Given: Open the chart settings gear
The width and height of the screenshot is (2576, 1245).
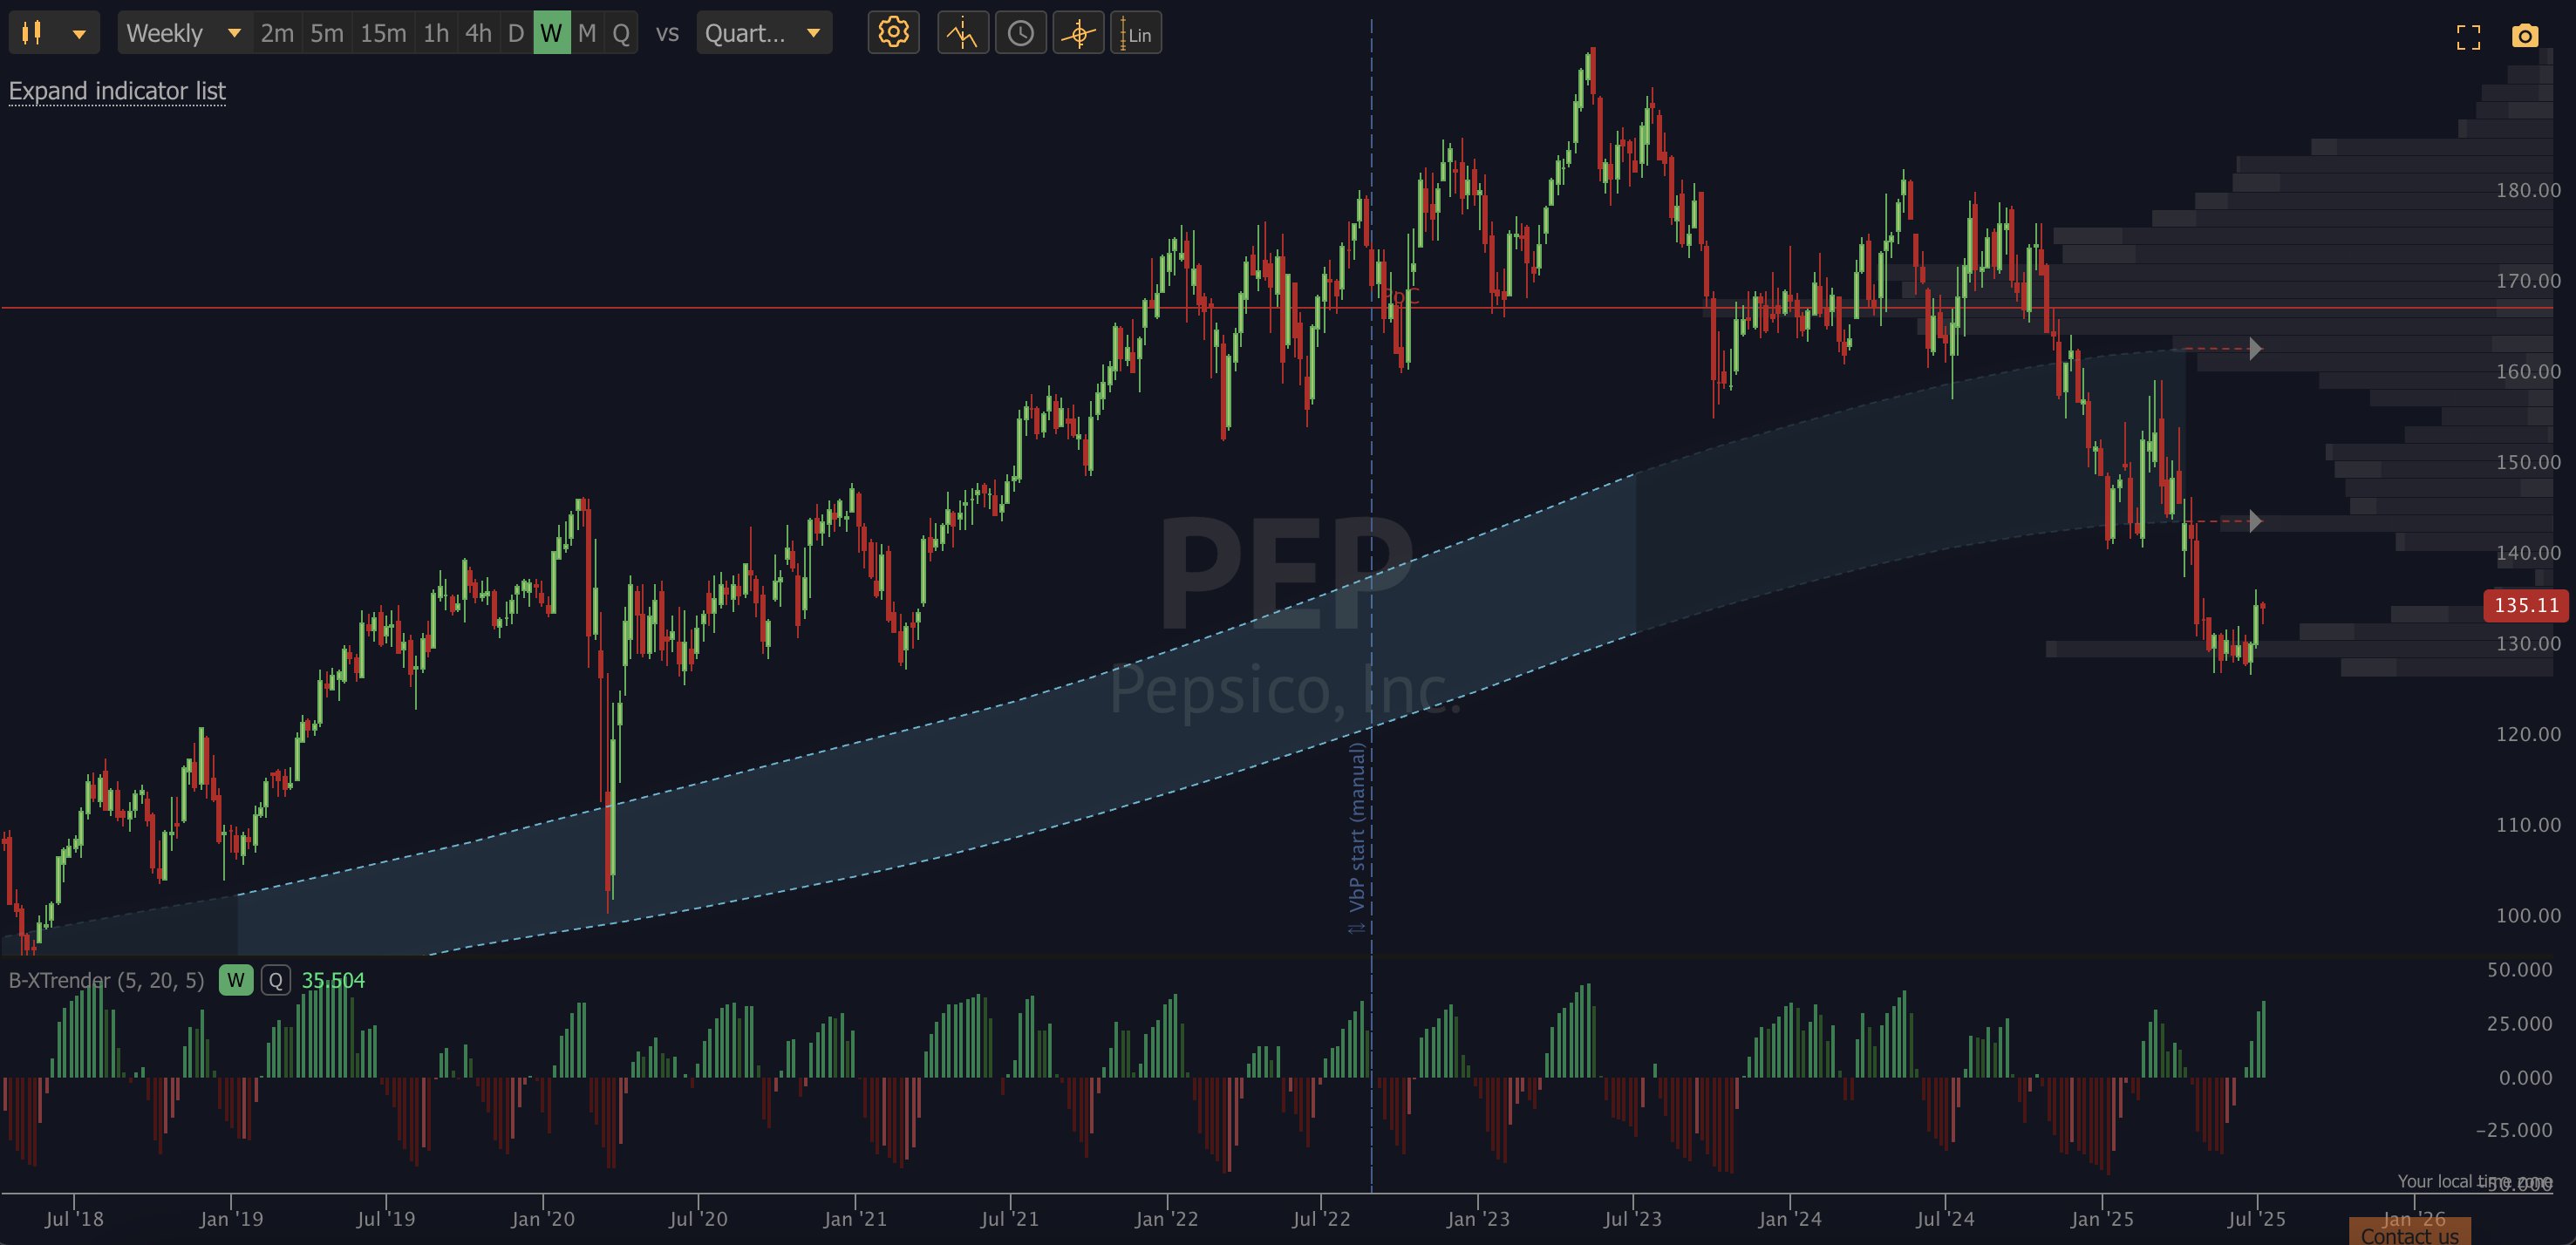Looking at the screenshot, I should point(893,33).
